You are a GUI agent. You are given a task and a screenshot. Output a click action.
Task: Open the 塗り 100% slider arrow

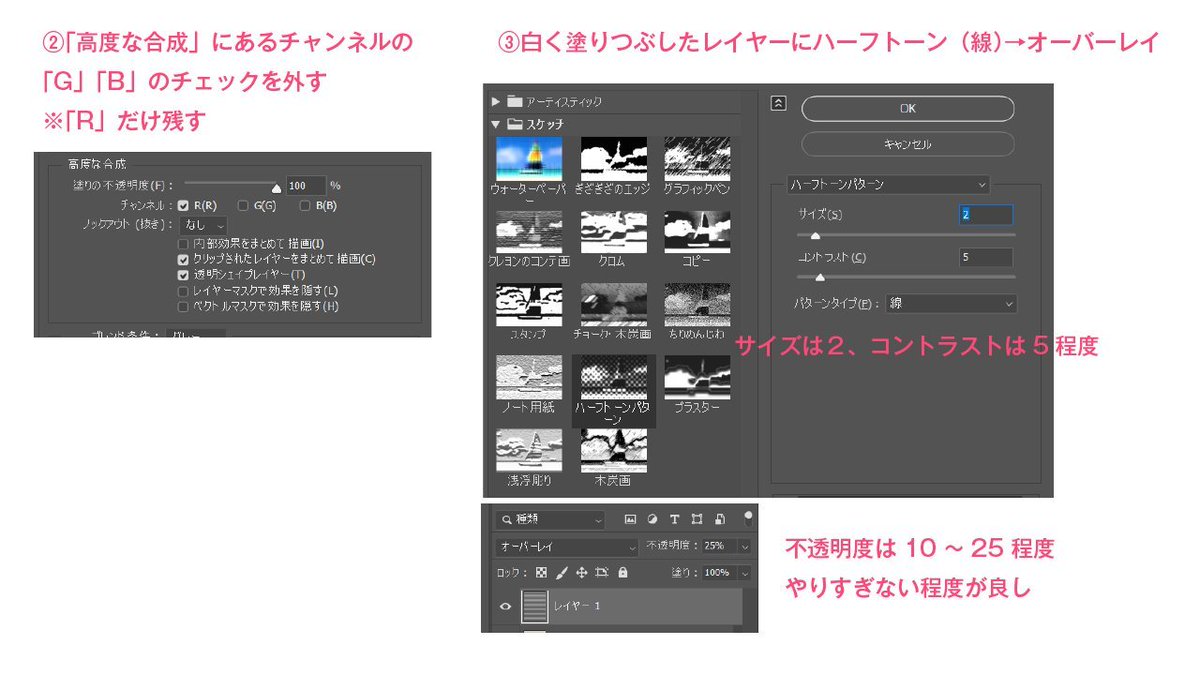[744, 573]
